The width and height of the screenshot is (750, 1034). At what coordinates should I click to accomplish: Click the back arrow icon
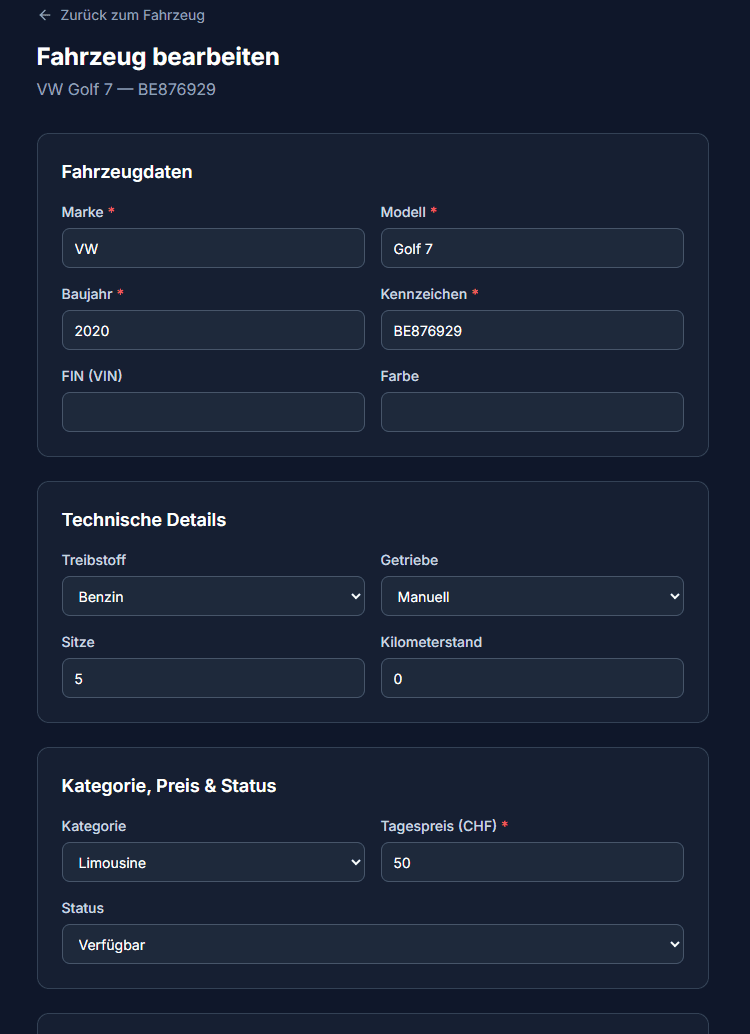click(44, 15)
